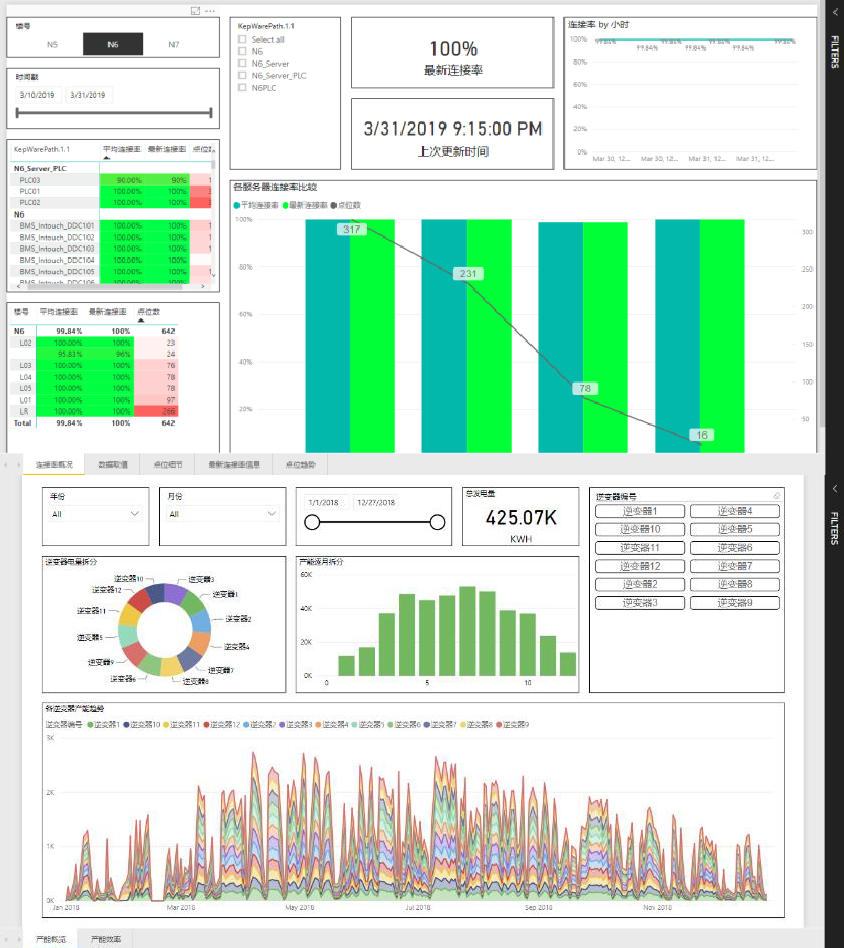Click the 1/1/2018 start date field
The image size is (844, 948).
[x=325, y=502]
